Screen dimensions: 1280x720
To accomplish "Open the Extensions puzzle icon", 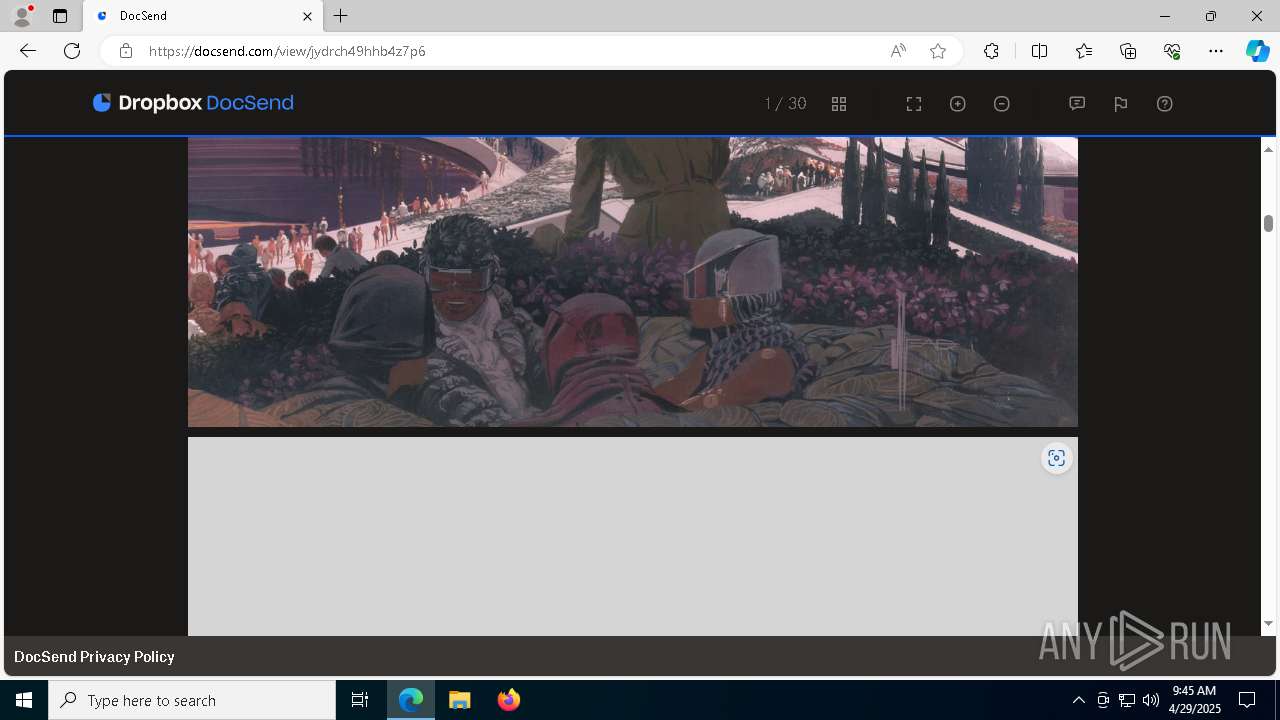I will point(991,51).
